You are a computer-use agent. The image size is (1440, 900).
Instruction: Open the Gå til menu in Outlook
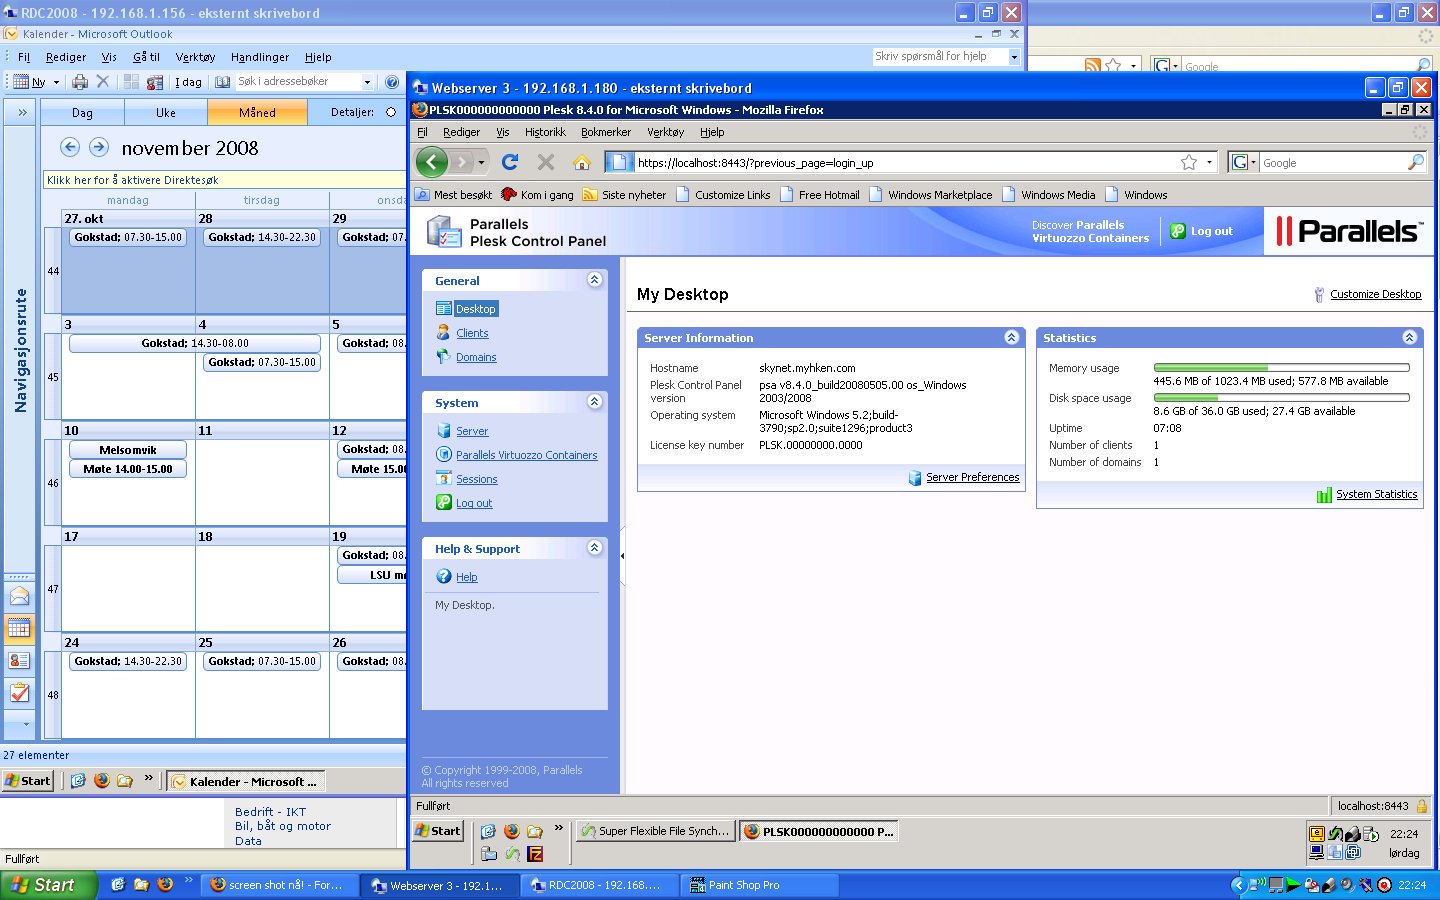tap(146, 57)
